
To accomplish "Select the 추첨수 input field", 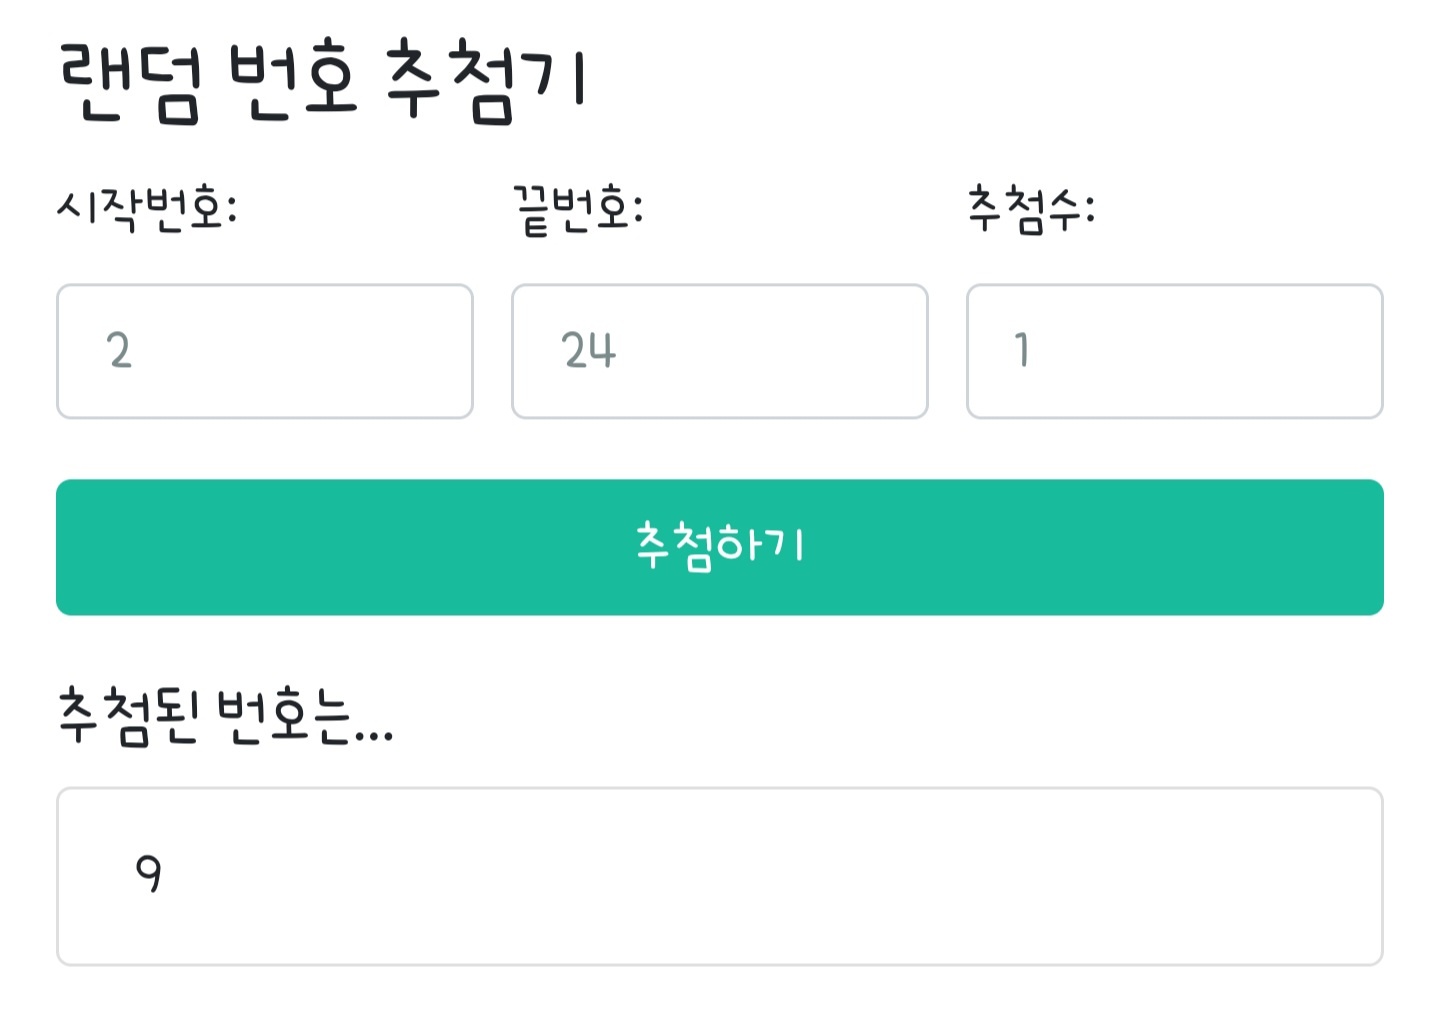I will tap(1174, 351).
